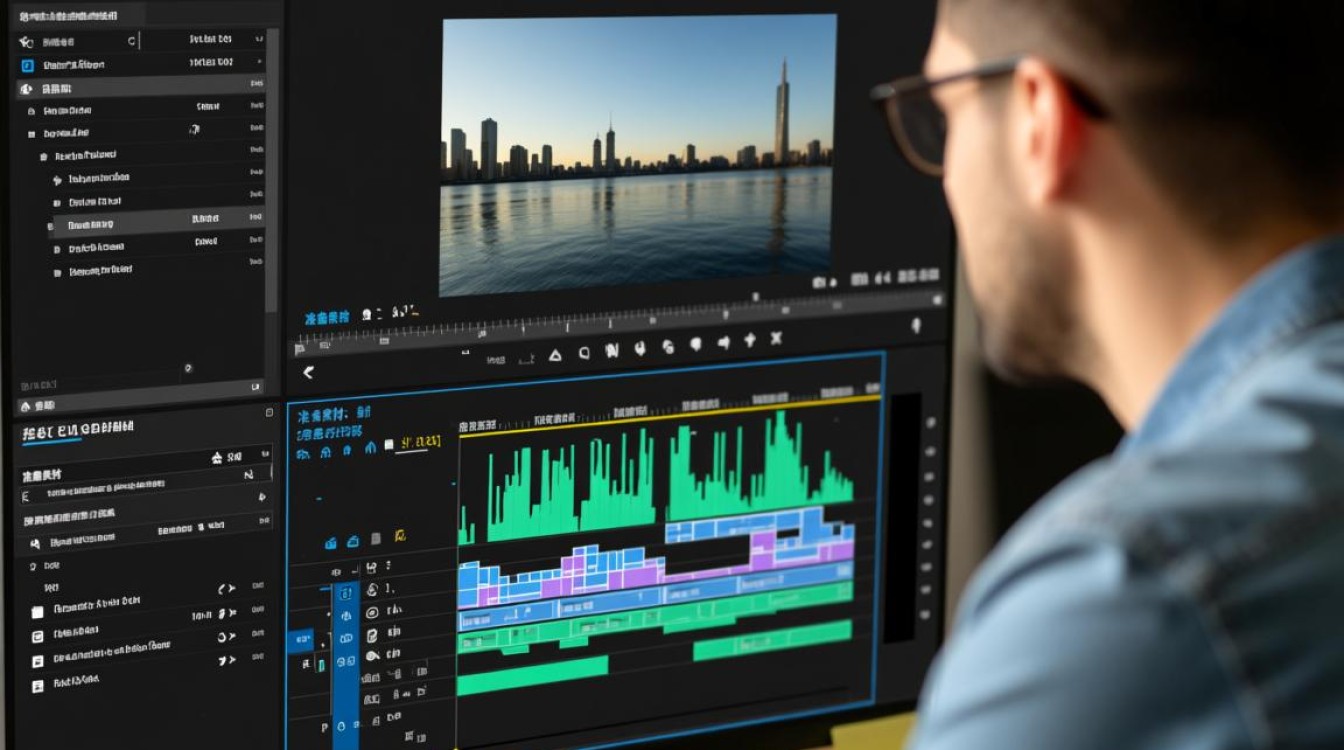
Task: Click on the preview monitor's time ruler
Action: click(x=620, y=324)
